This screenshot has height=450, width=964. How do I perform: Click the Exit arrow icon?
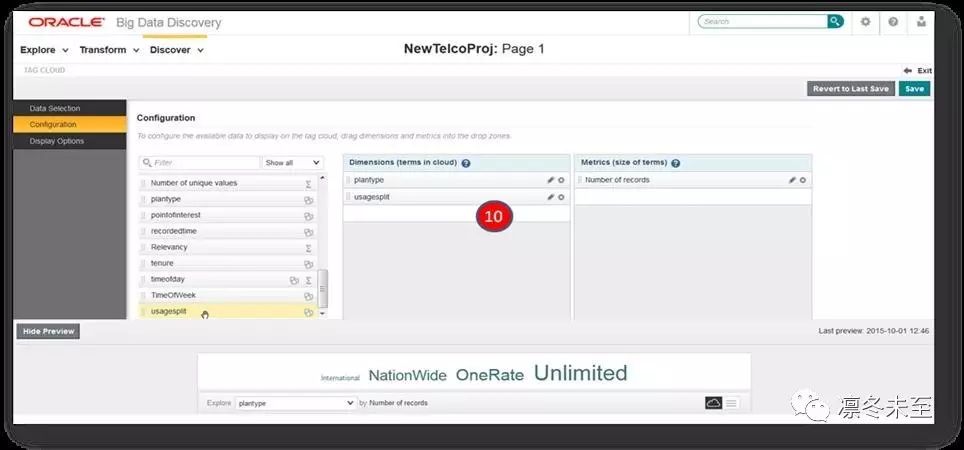[x=908, y=71]
